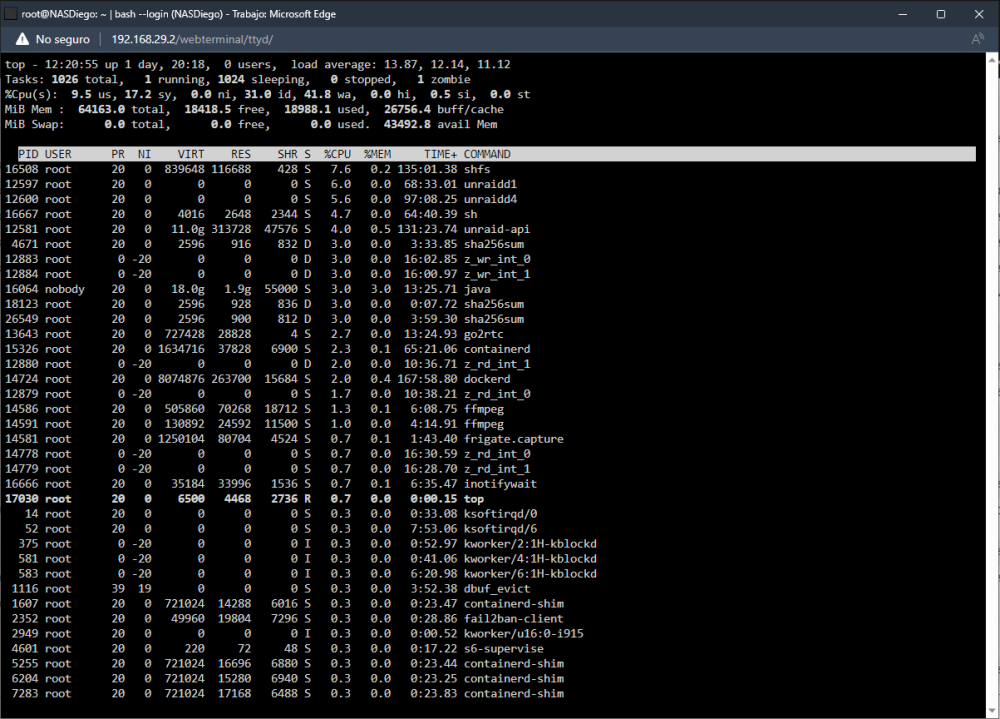Click z_wr_int_0 command

[497, 259]
